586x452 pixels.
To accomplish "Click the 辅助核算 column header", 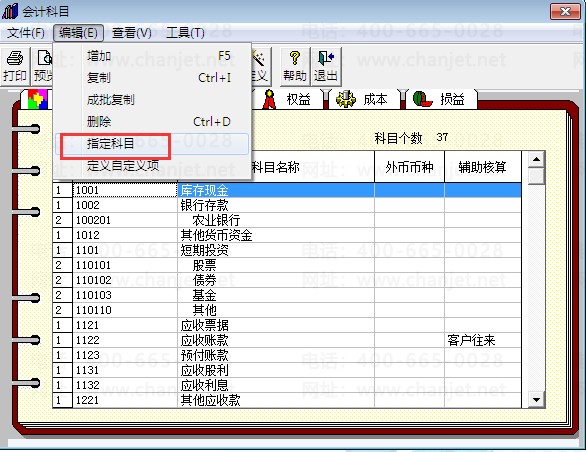I will tap(482, 167).
